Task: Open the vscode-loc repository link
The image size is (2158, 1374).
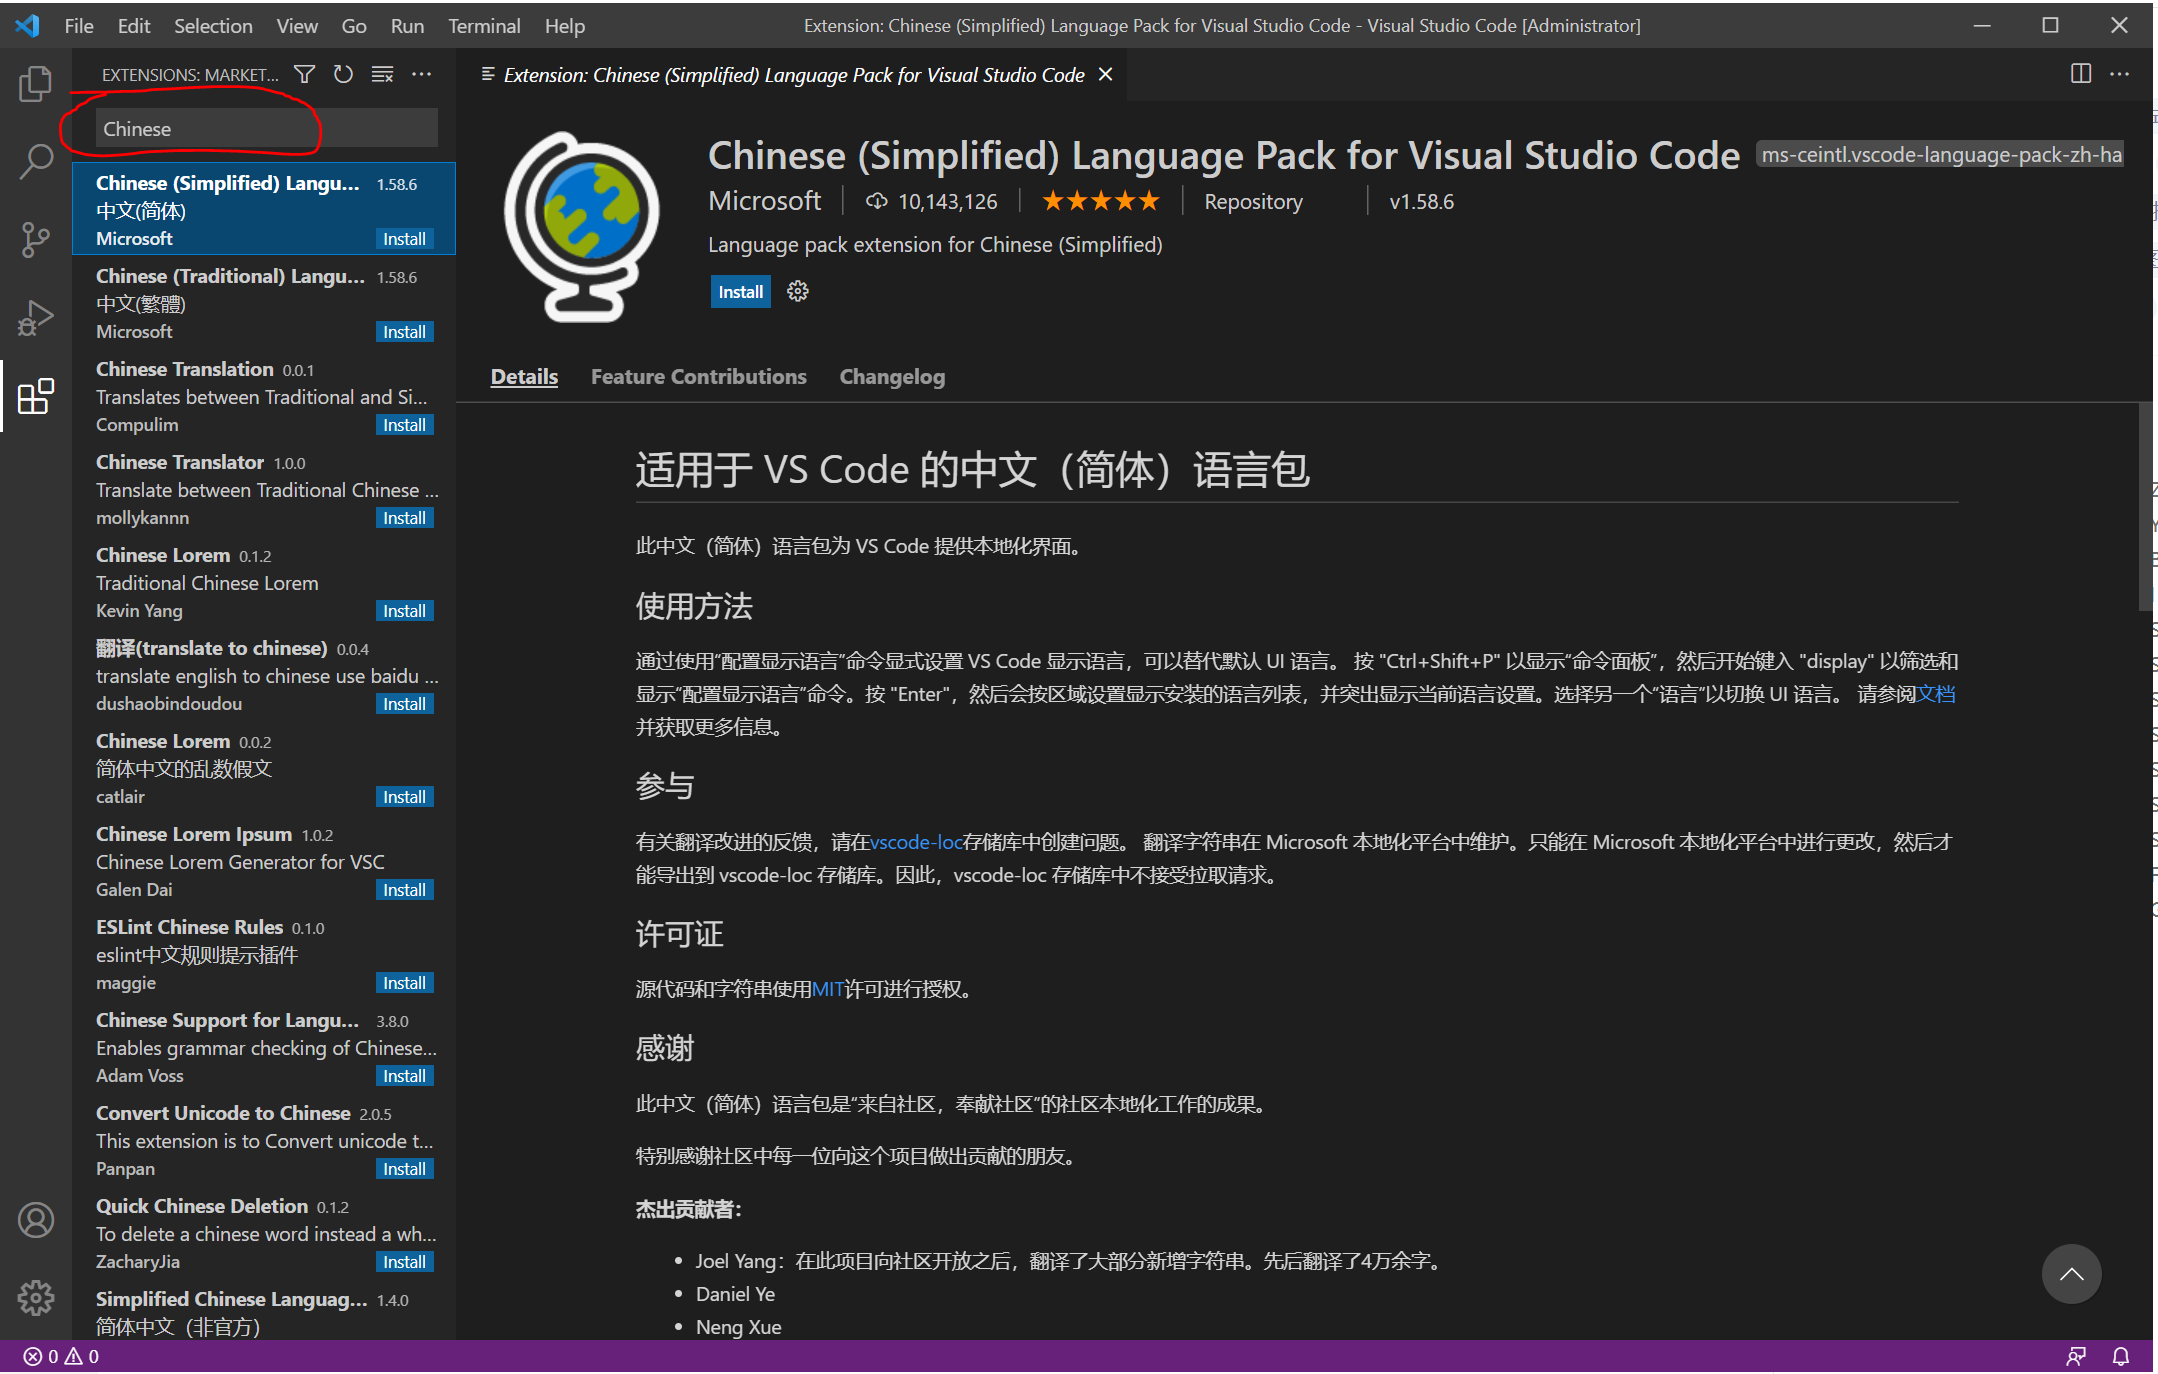Action: pos(915,841)
